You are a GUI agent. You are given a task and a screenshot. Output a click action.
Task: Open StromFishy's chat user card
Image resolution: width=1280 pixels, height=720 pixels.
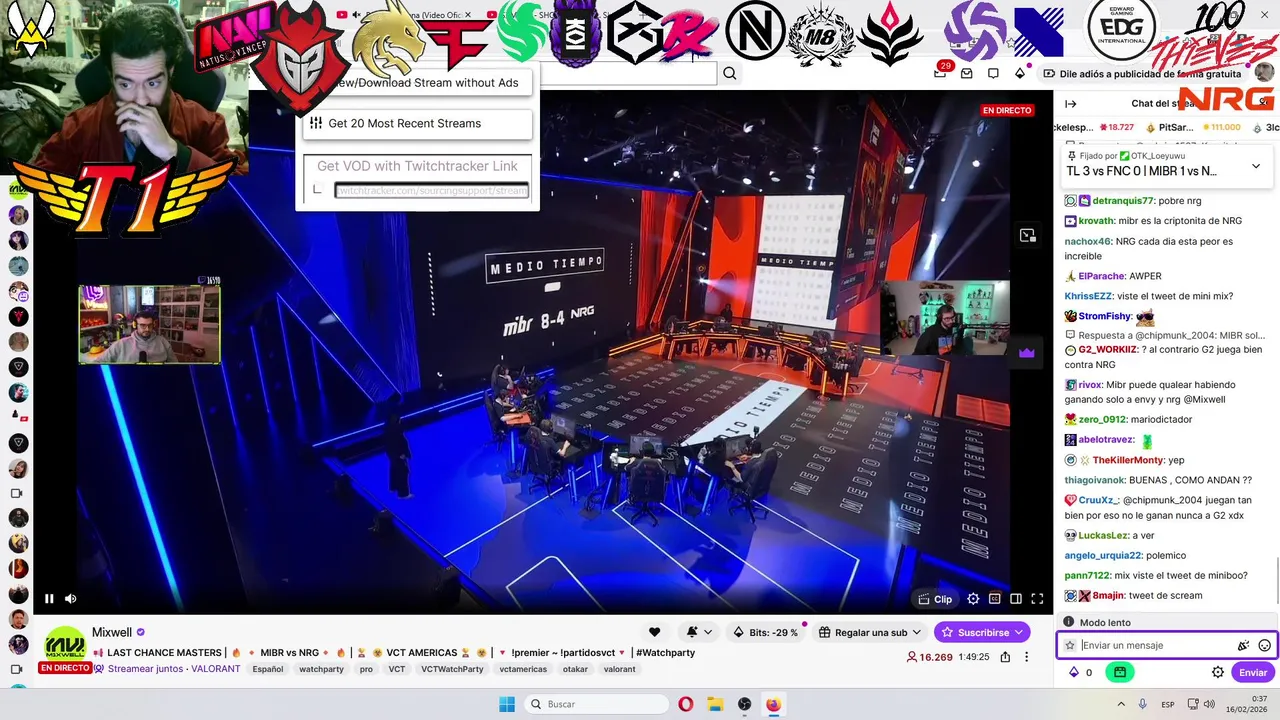click(x=1104, y=317)
